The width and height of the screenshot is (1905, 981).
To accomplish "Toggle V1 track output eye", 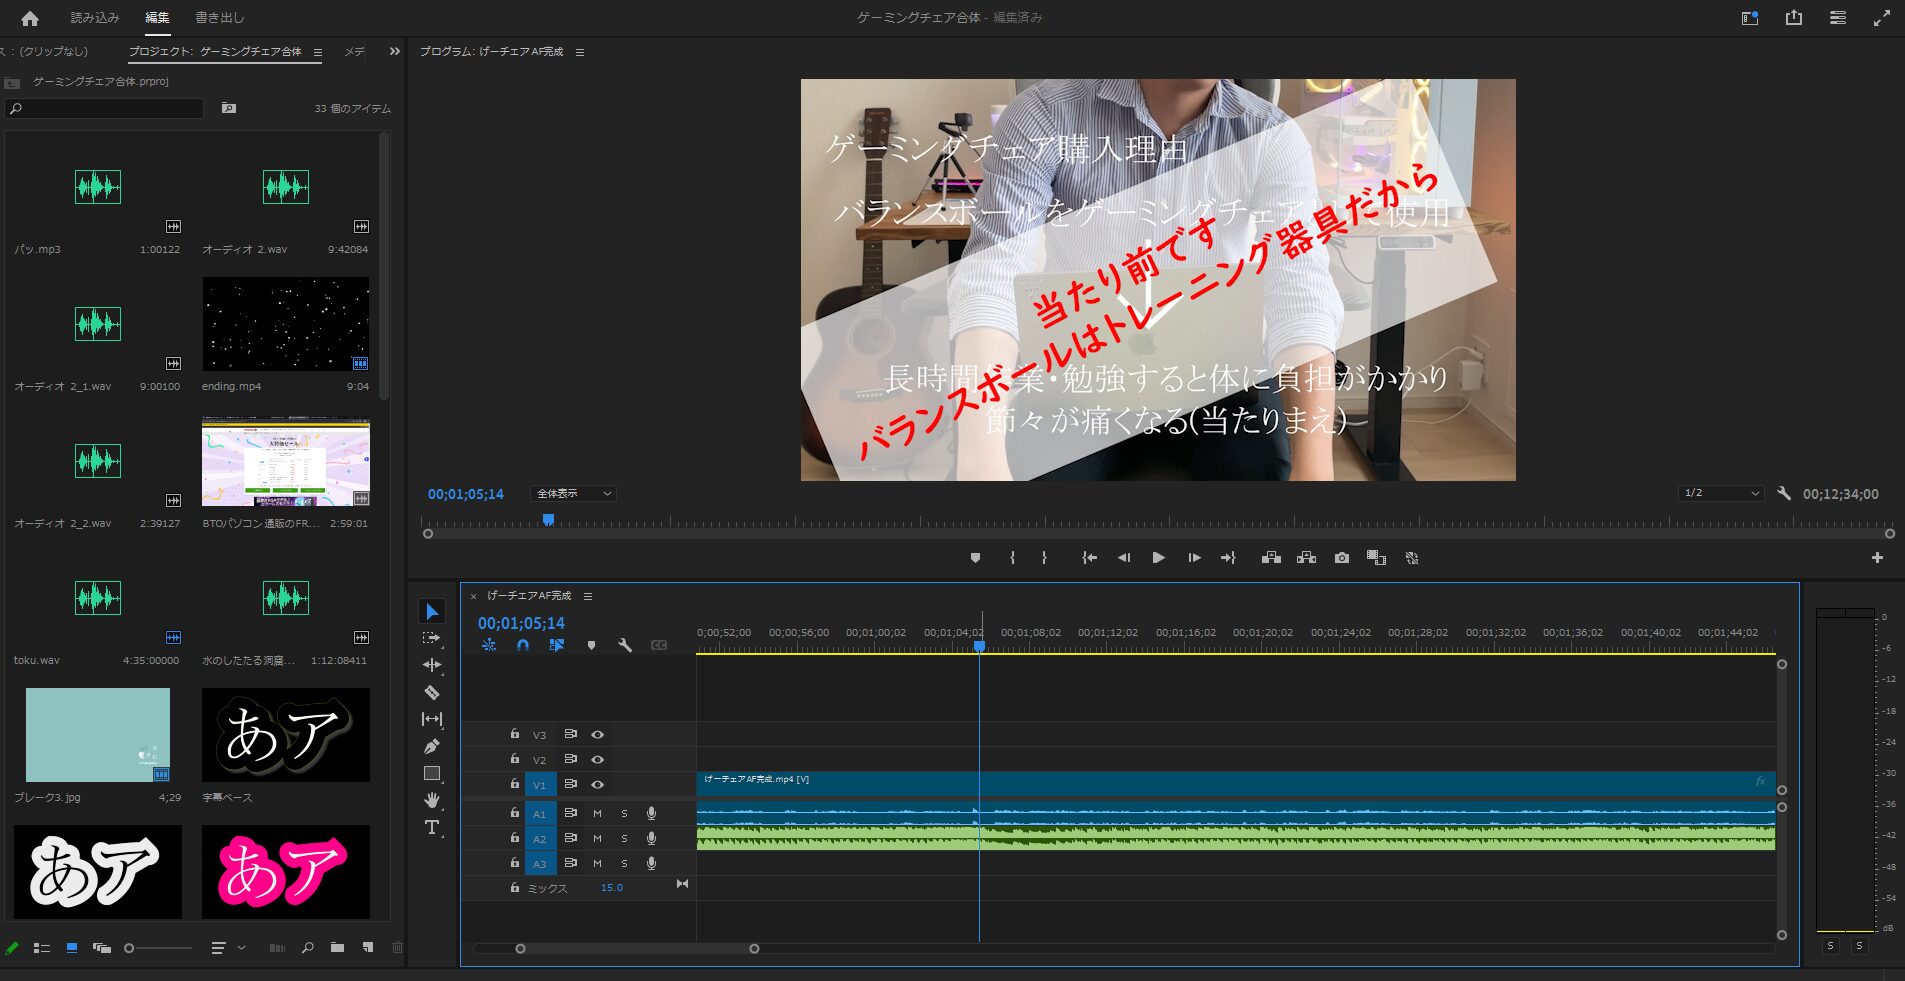I will (x=597, y=785).
